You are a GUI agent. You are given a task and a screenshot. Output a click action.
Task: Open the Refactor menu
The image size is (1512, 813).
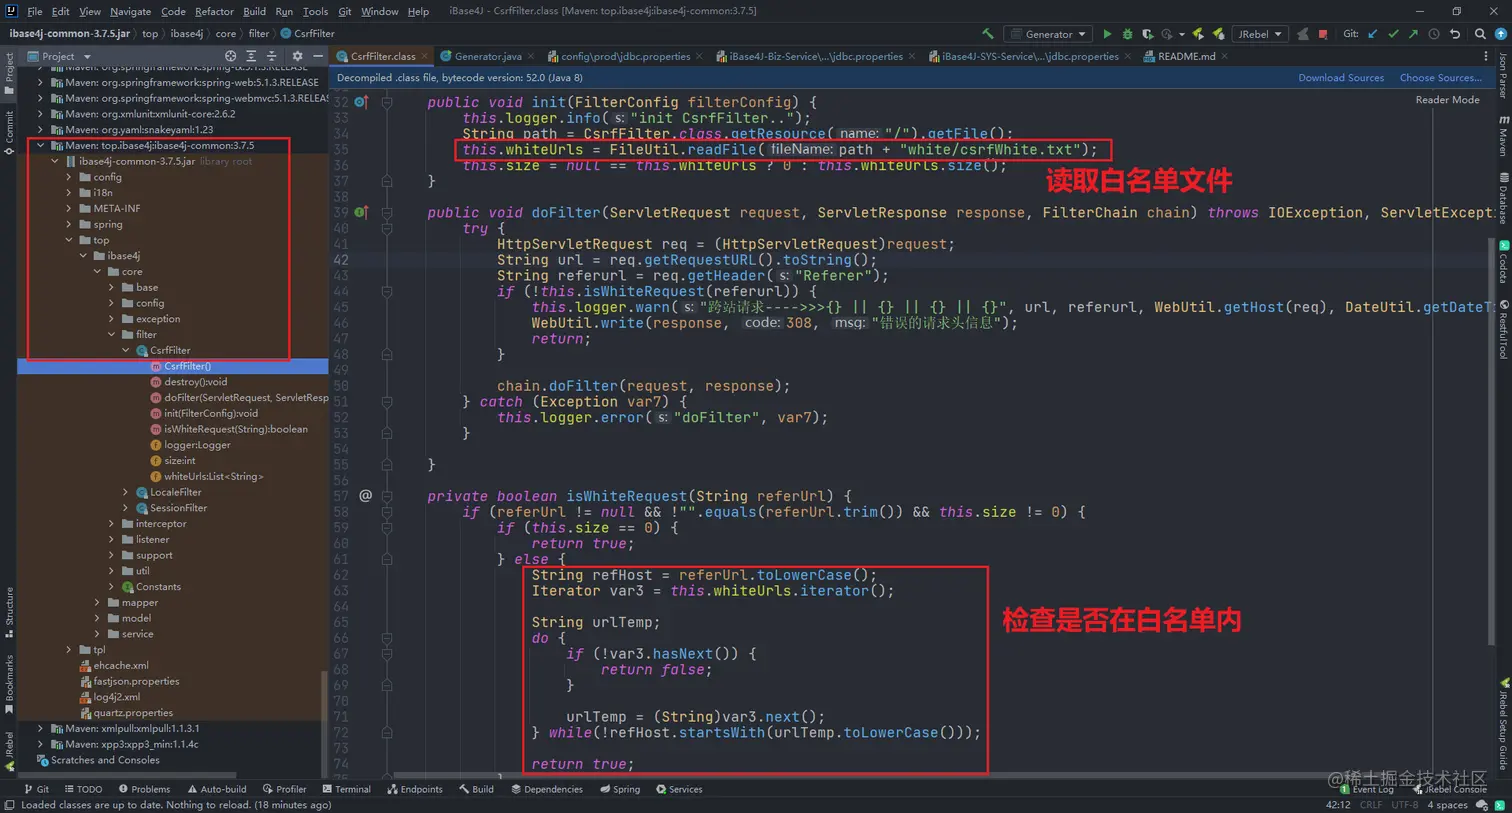tap(214, 11)
